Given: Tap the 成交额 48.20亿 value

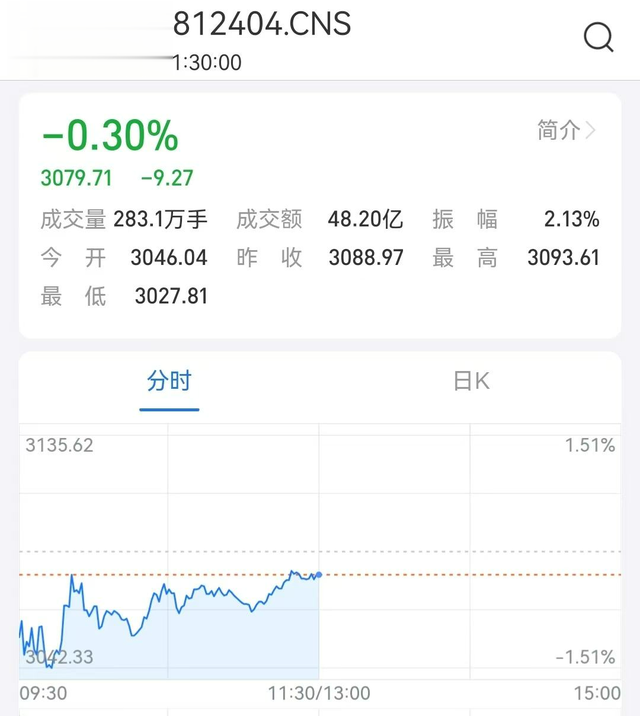Looking at the screenshot, I should point(365,219).
